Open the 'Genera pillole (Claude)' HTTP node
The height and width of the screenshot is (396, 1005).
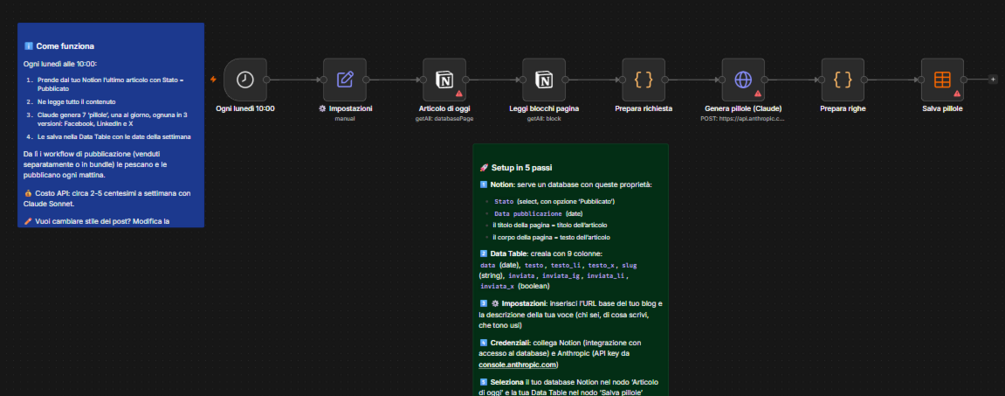[743, 79]
